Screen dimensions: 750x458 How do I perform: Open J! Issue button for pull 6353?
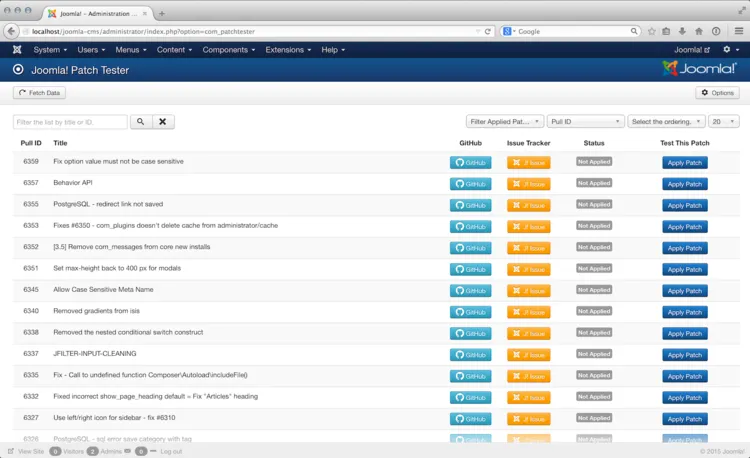pos(529,227)
